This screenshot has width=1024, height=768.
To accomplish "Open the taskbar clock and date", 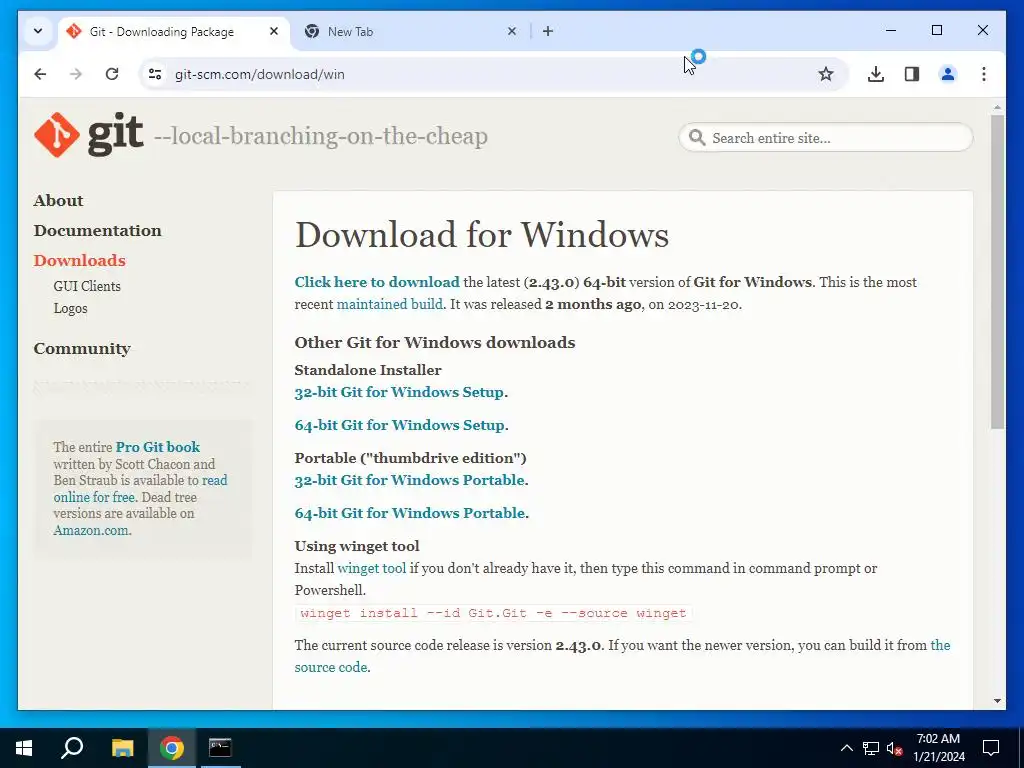I will [x=938, y=748].
